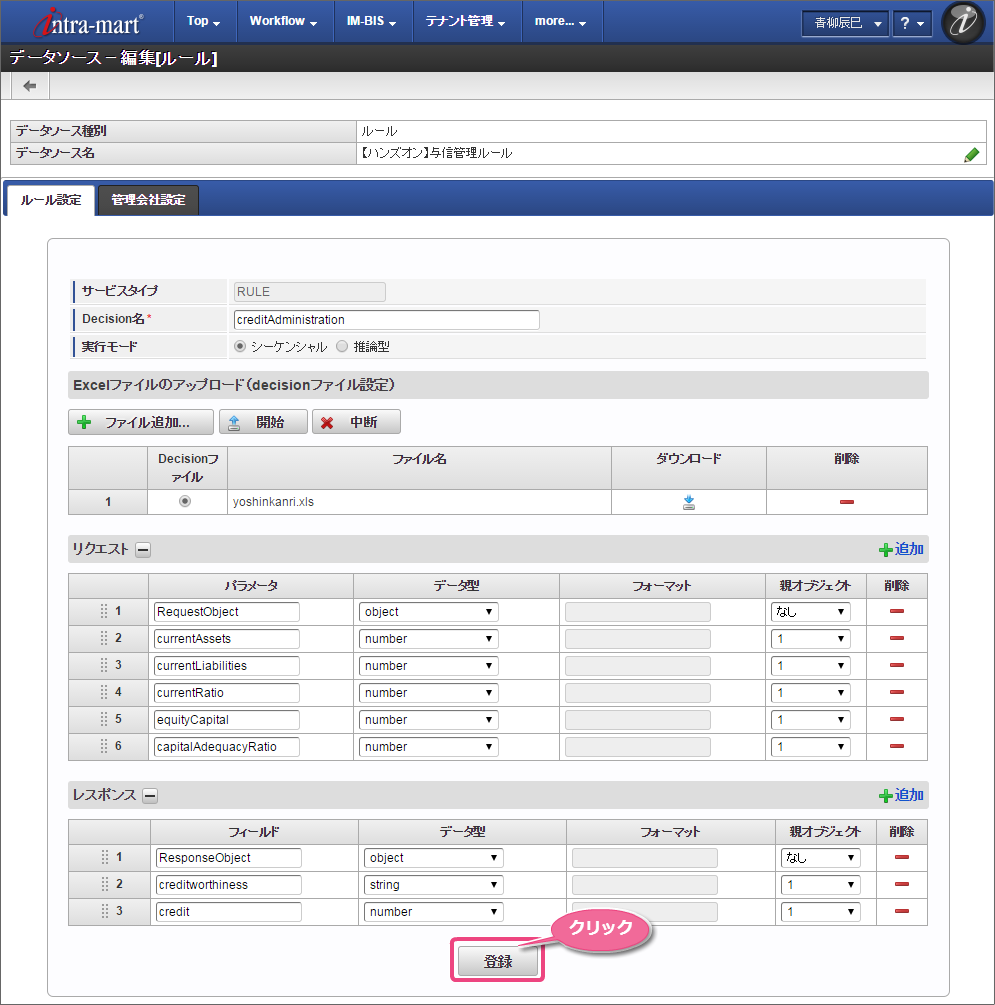
Task: Click the round 'i' icon top right
Action: pos(963,22)
